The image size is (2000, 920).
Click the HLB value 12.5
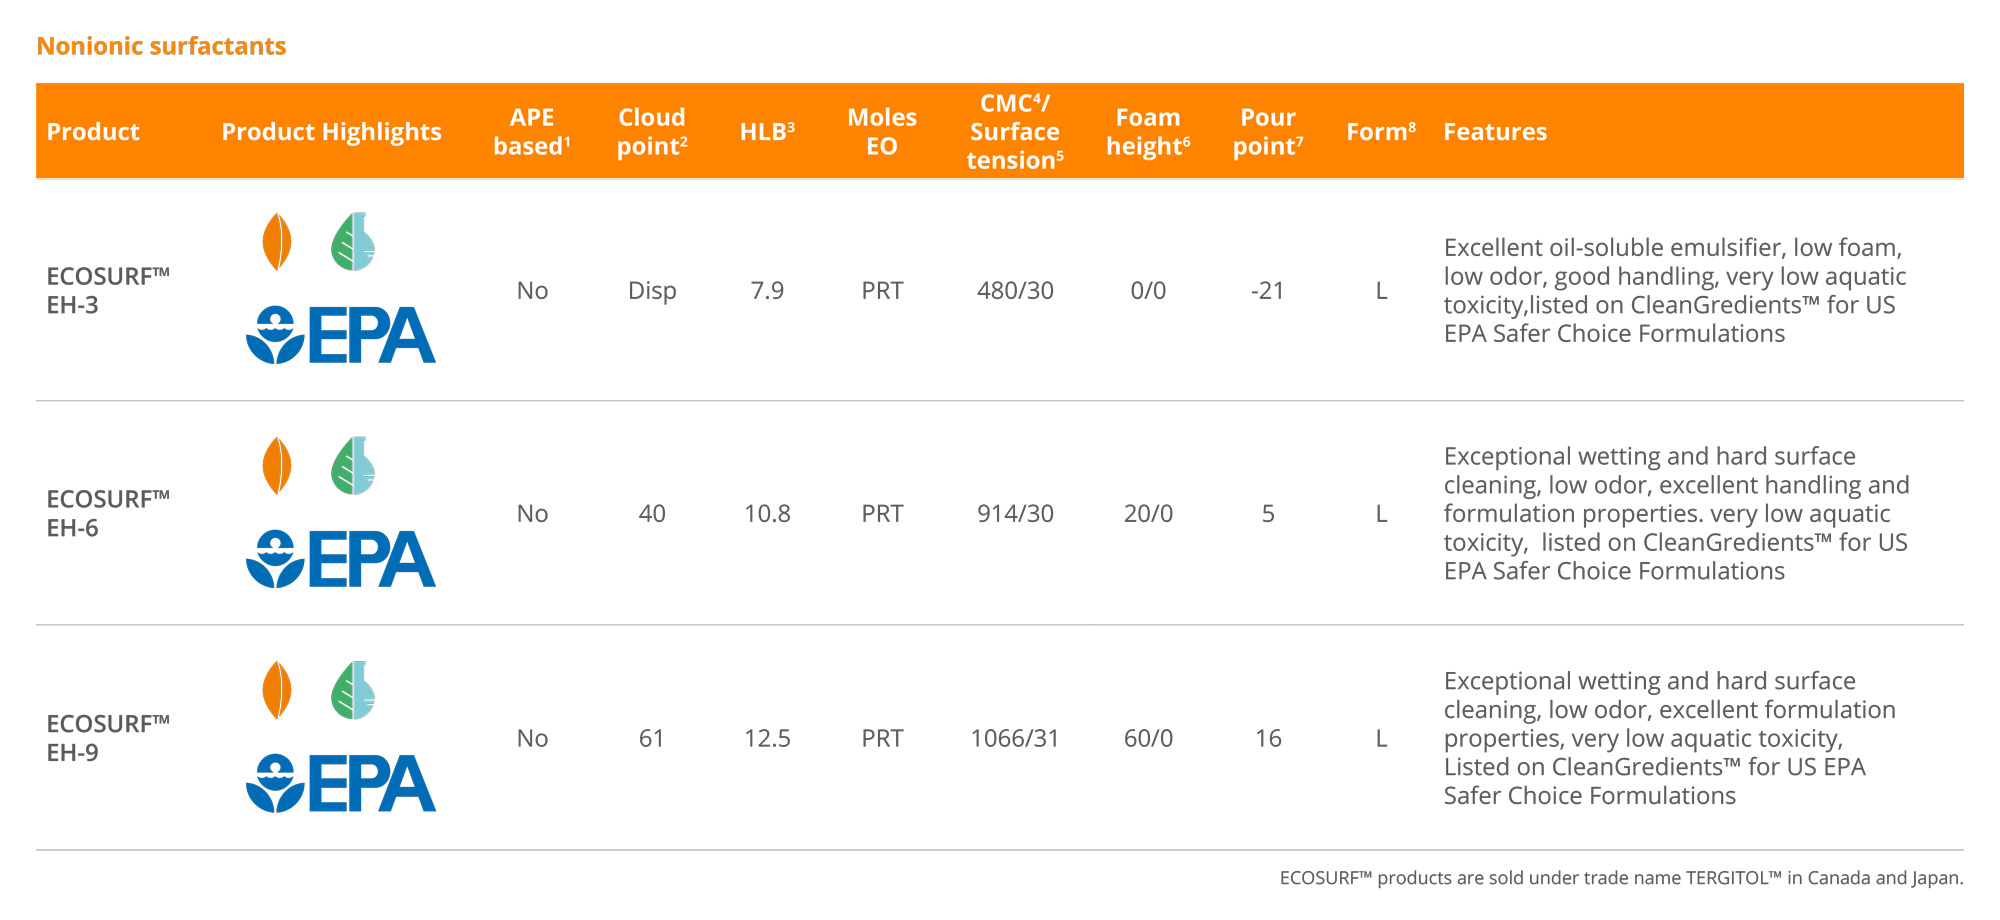click(767, 739)
